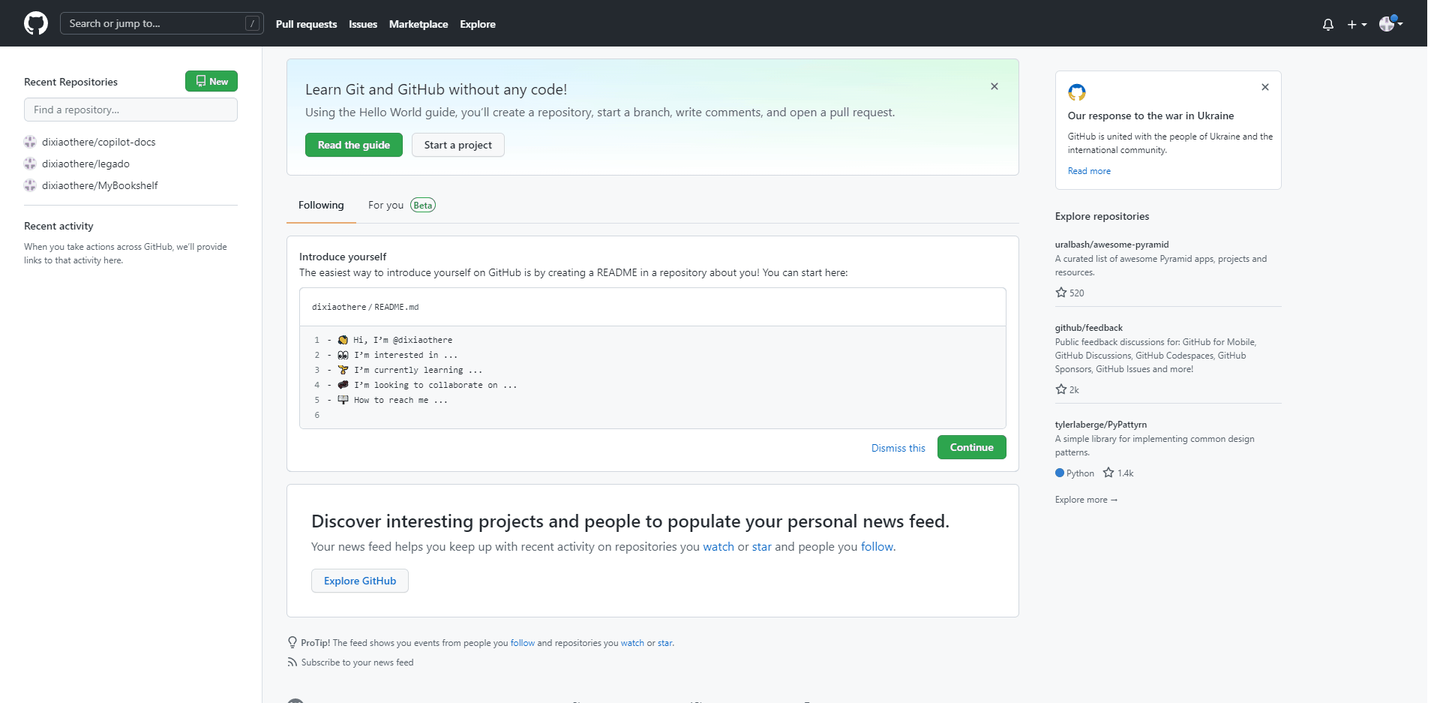The image size is (1440, 703).
Task: Click the GitHub Octocat logo
Action: pos(36,23)
